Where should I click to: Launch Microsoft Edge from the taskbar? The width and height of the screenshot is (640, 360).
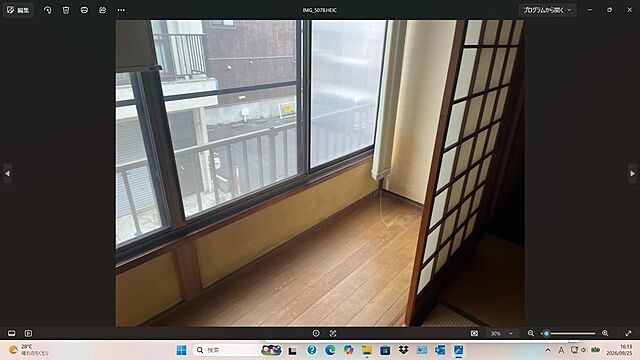coord(330,350)
